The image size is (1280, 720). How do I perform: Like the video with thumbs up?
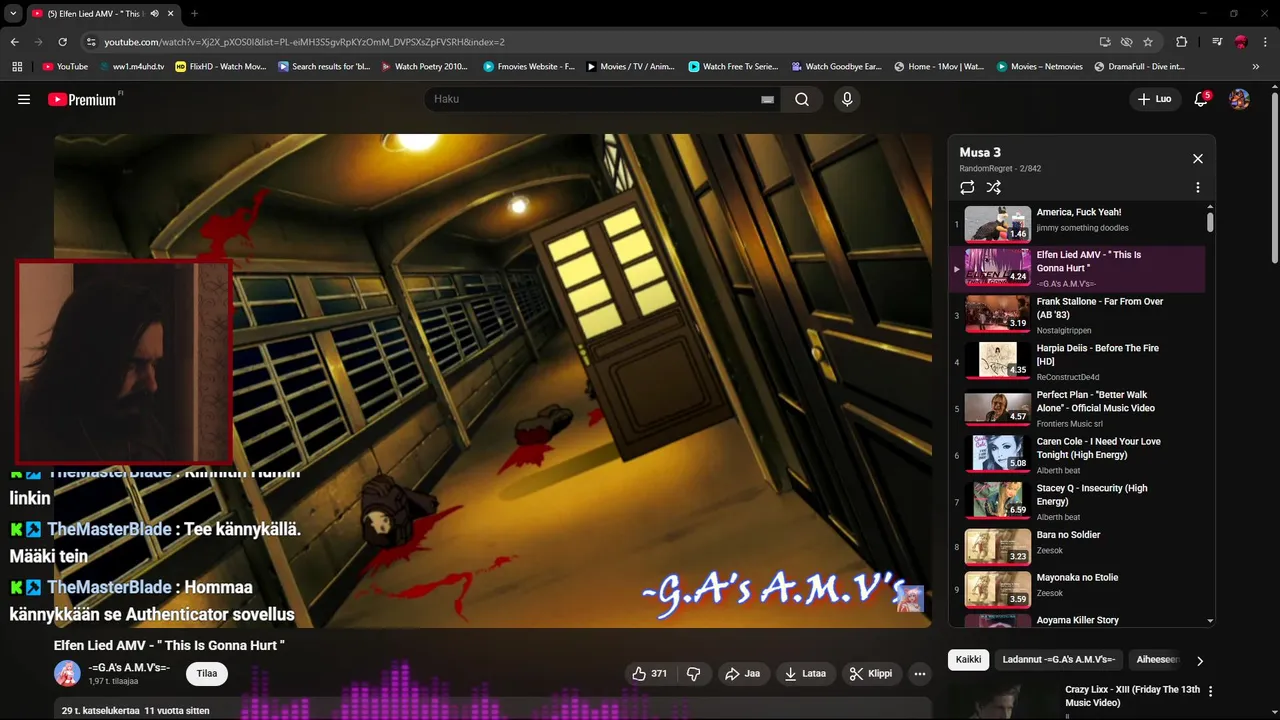click(x=650, y=674)
